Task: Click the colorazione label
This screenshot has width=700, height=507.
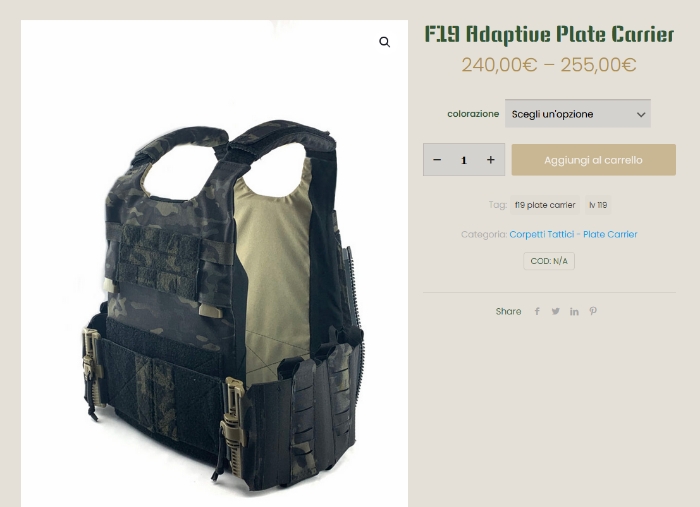Action: point(473,114)
